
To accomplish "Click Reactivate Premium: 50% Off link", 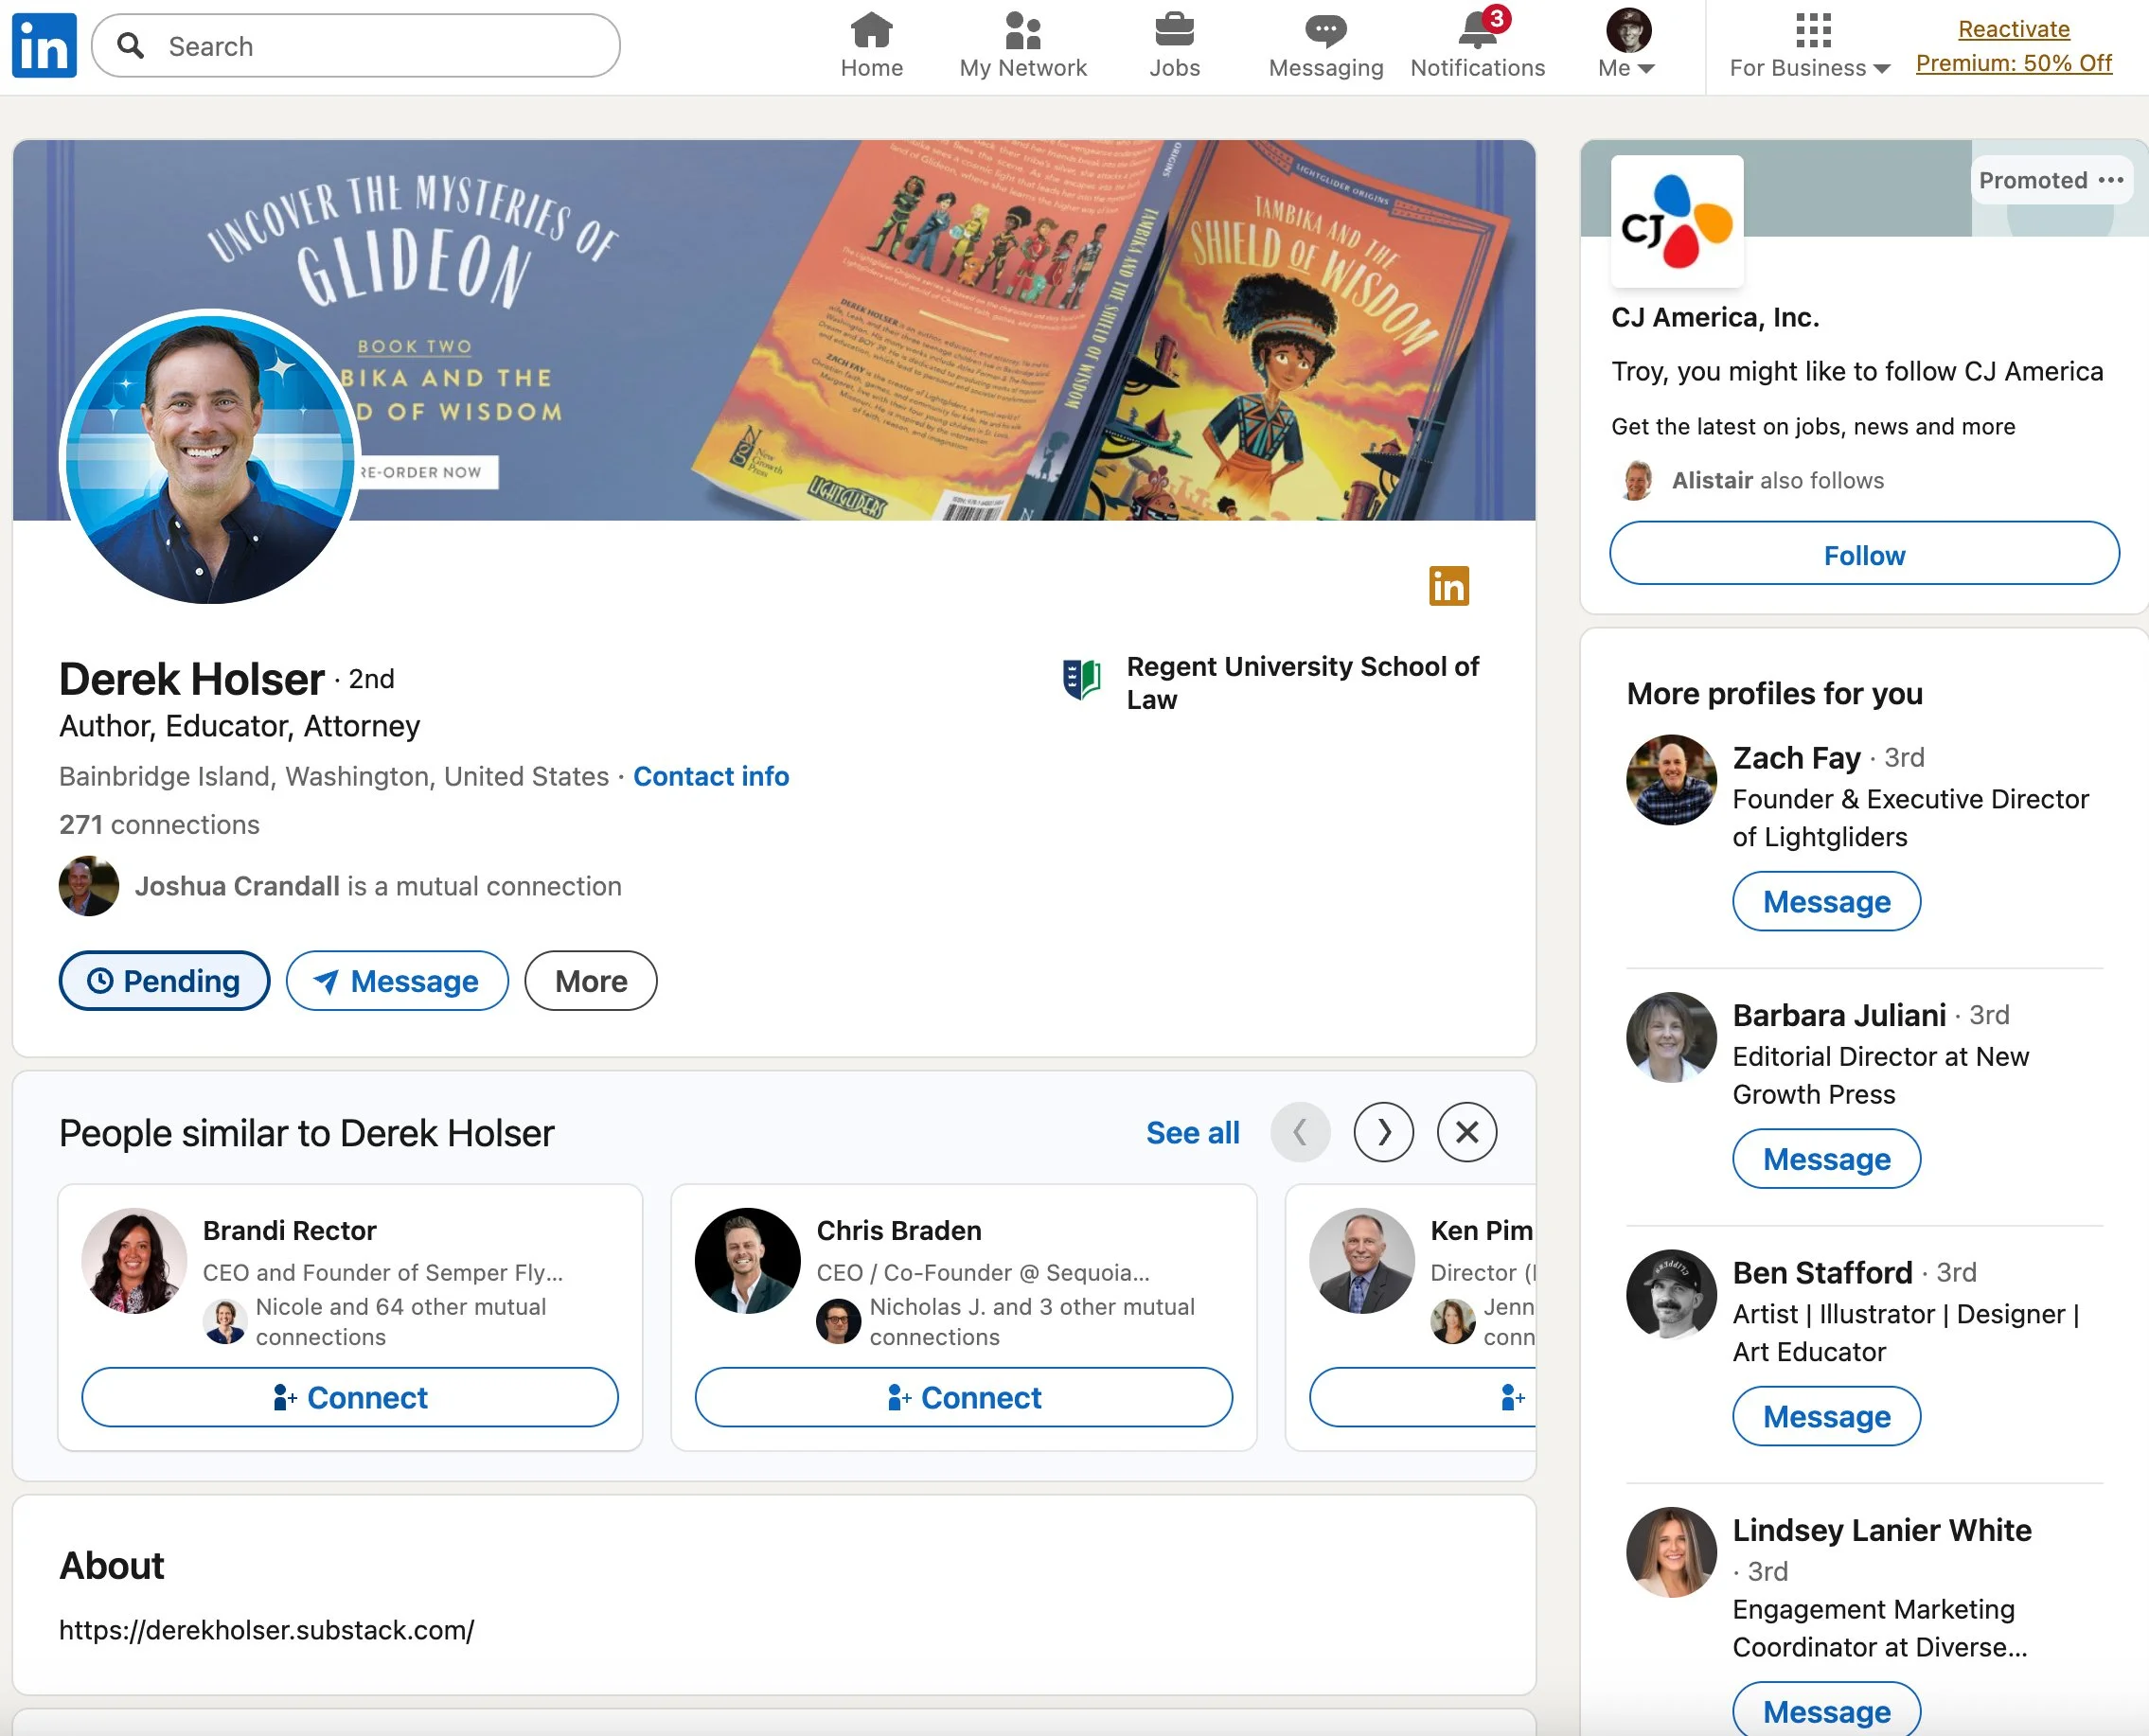I will 2013,46.
